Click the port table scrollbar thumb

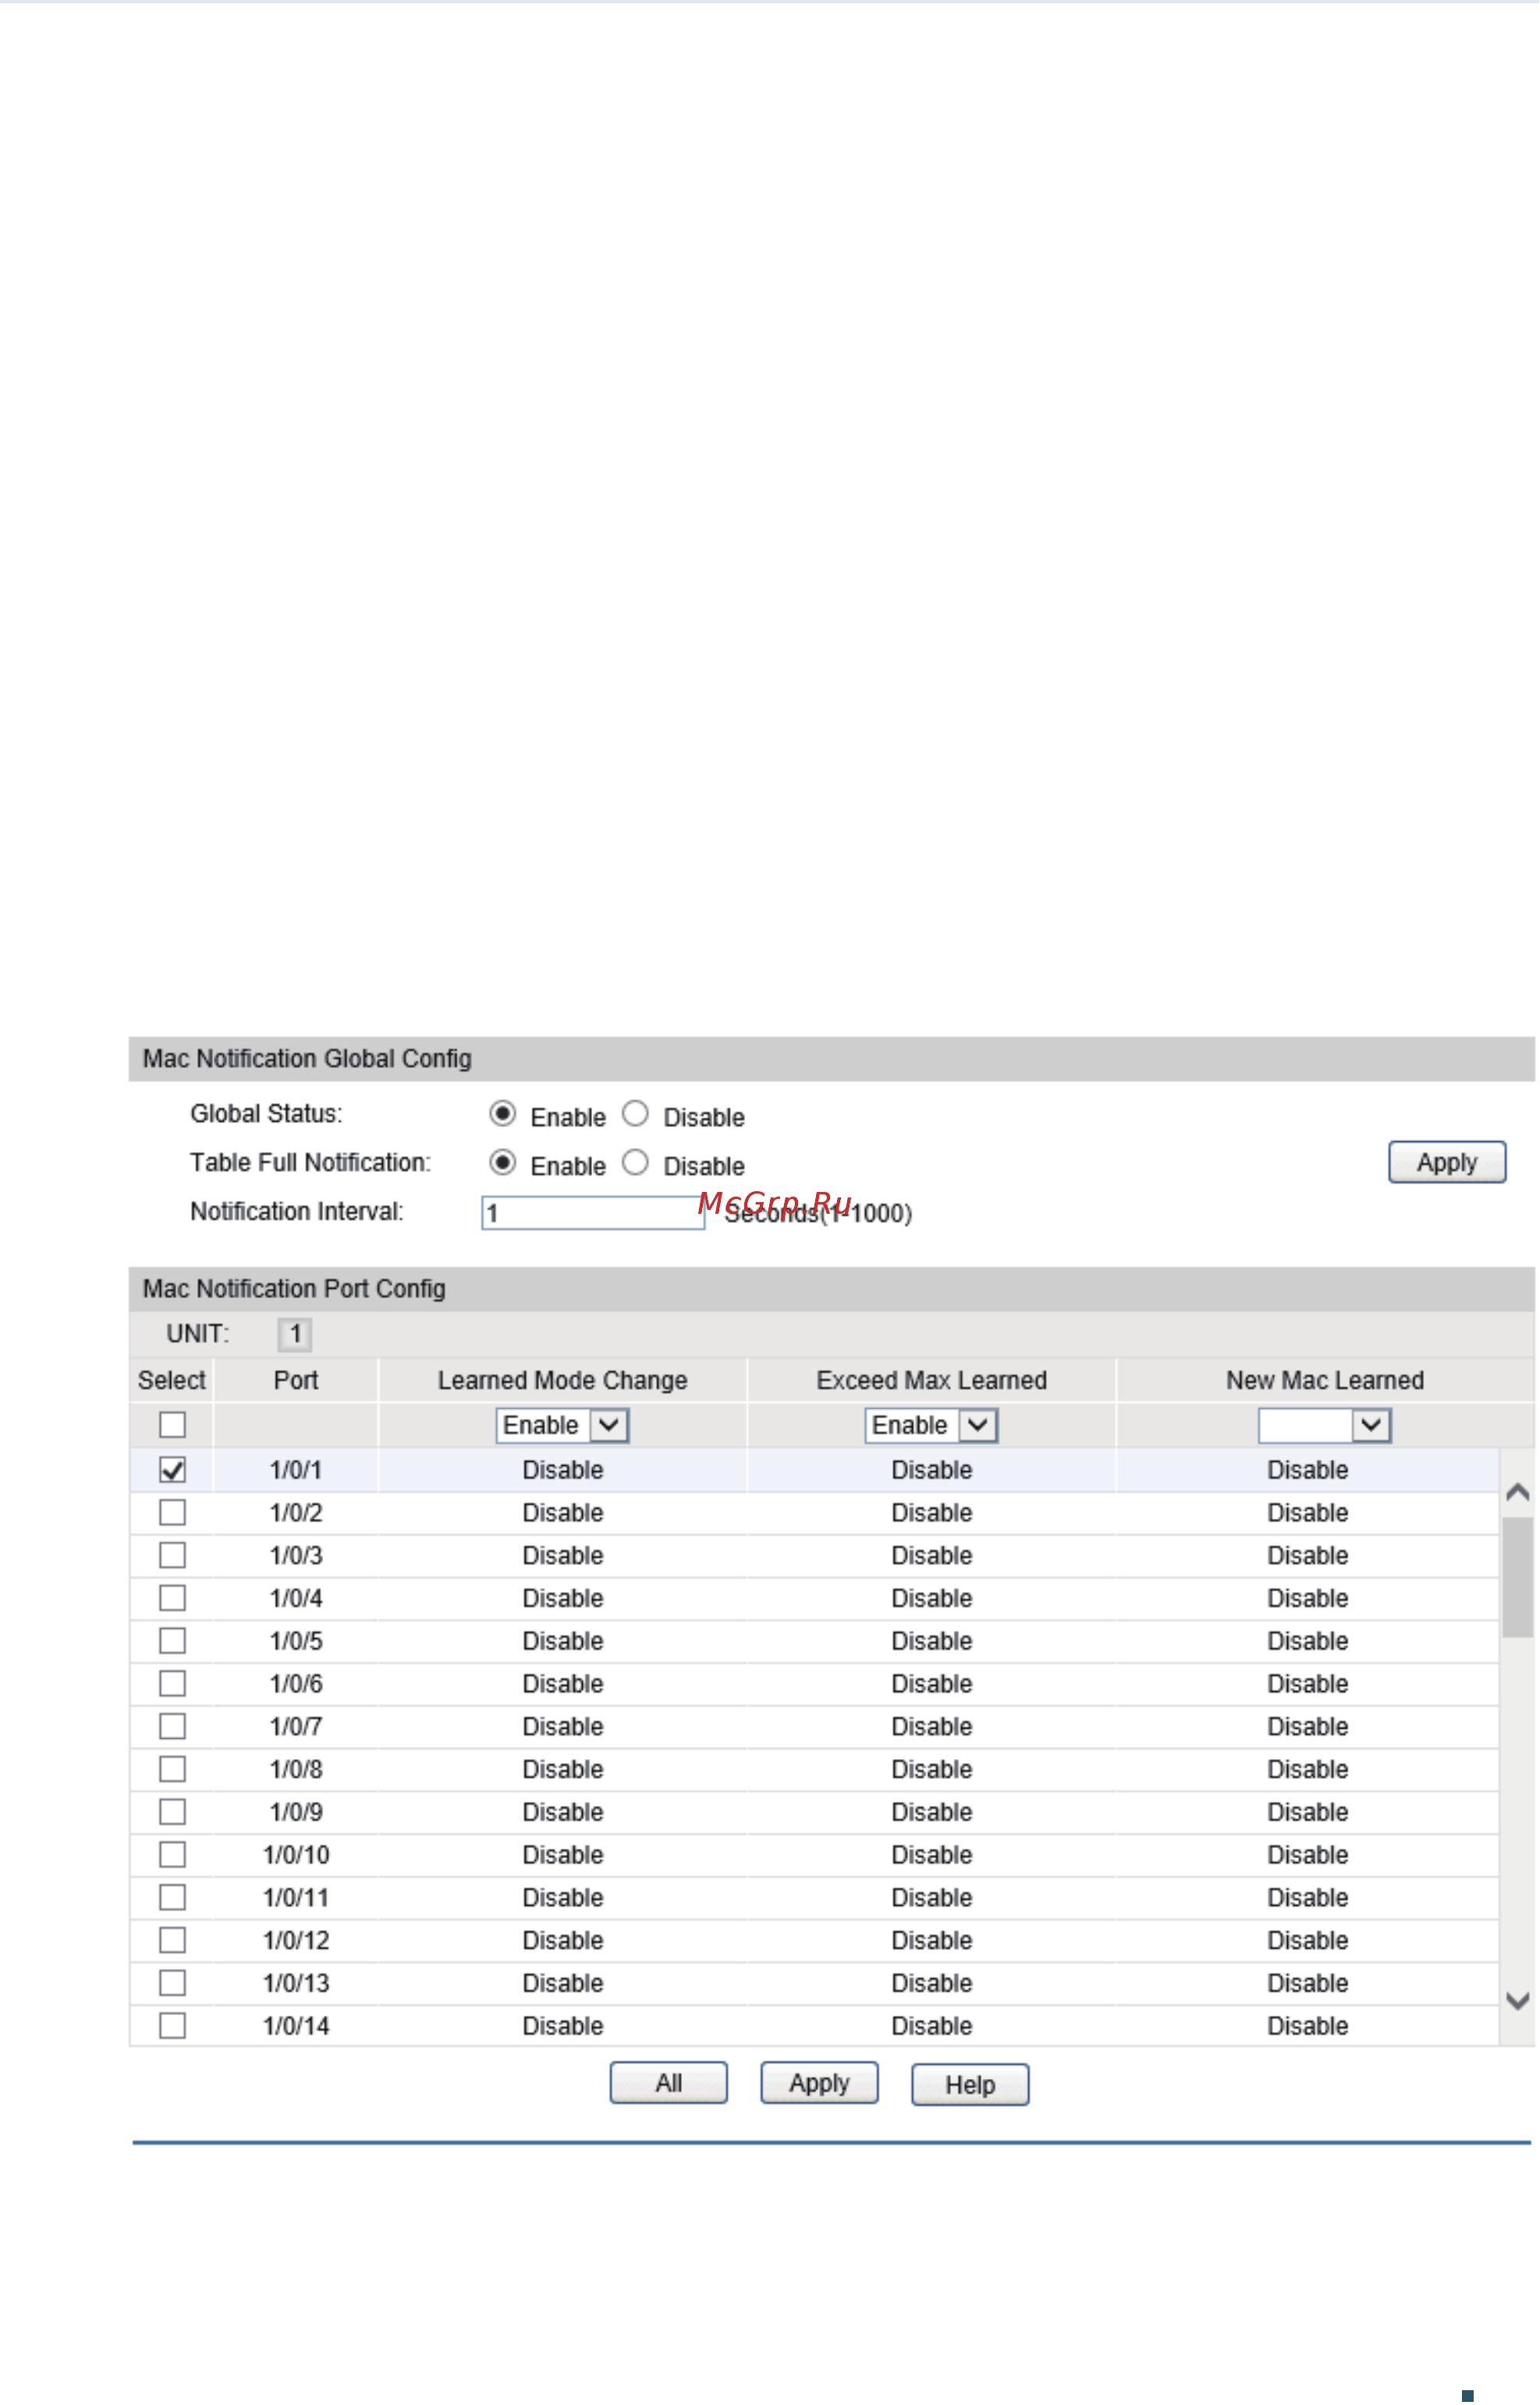coord(1518,1579)
